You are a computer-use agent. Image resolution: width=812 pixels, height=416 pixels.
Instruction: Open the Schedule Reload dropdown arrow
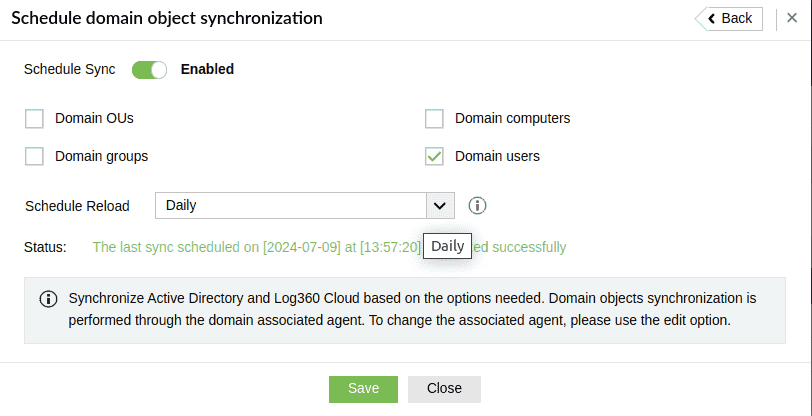439,206
